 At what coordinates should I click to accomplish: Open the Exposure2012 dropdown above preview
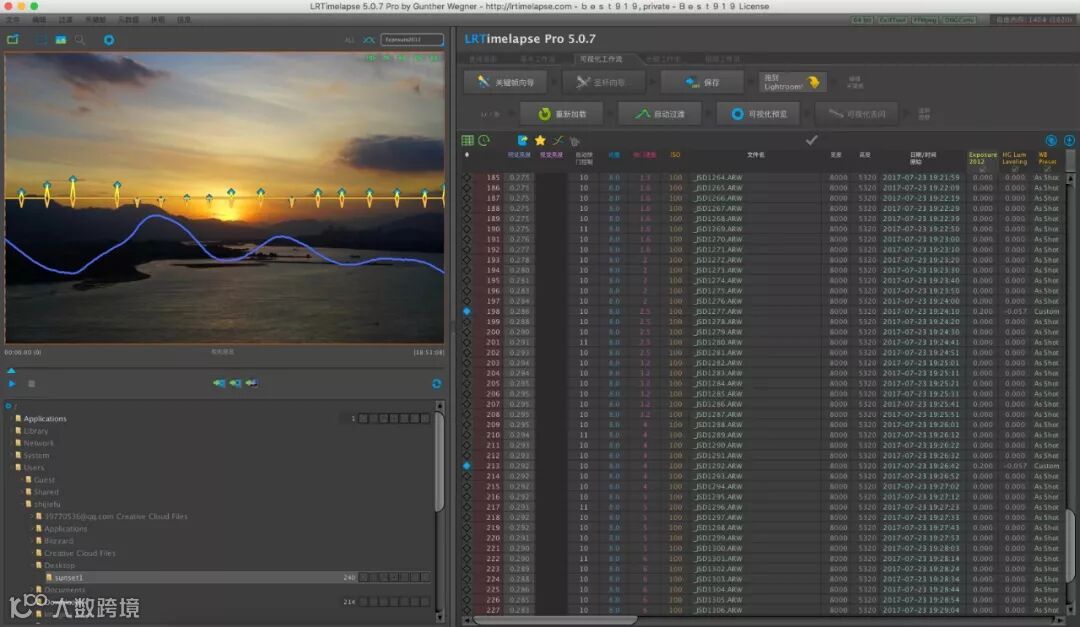(411, 40)
